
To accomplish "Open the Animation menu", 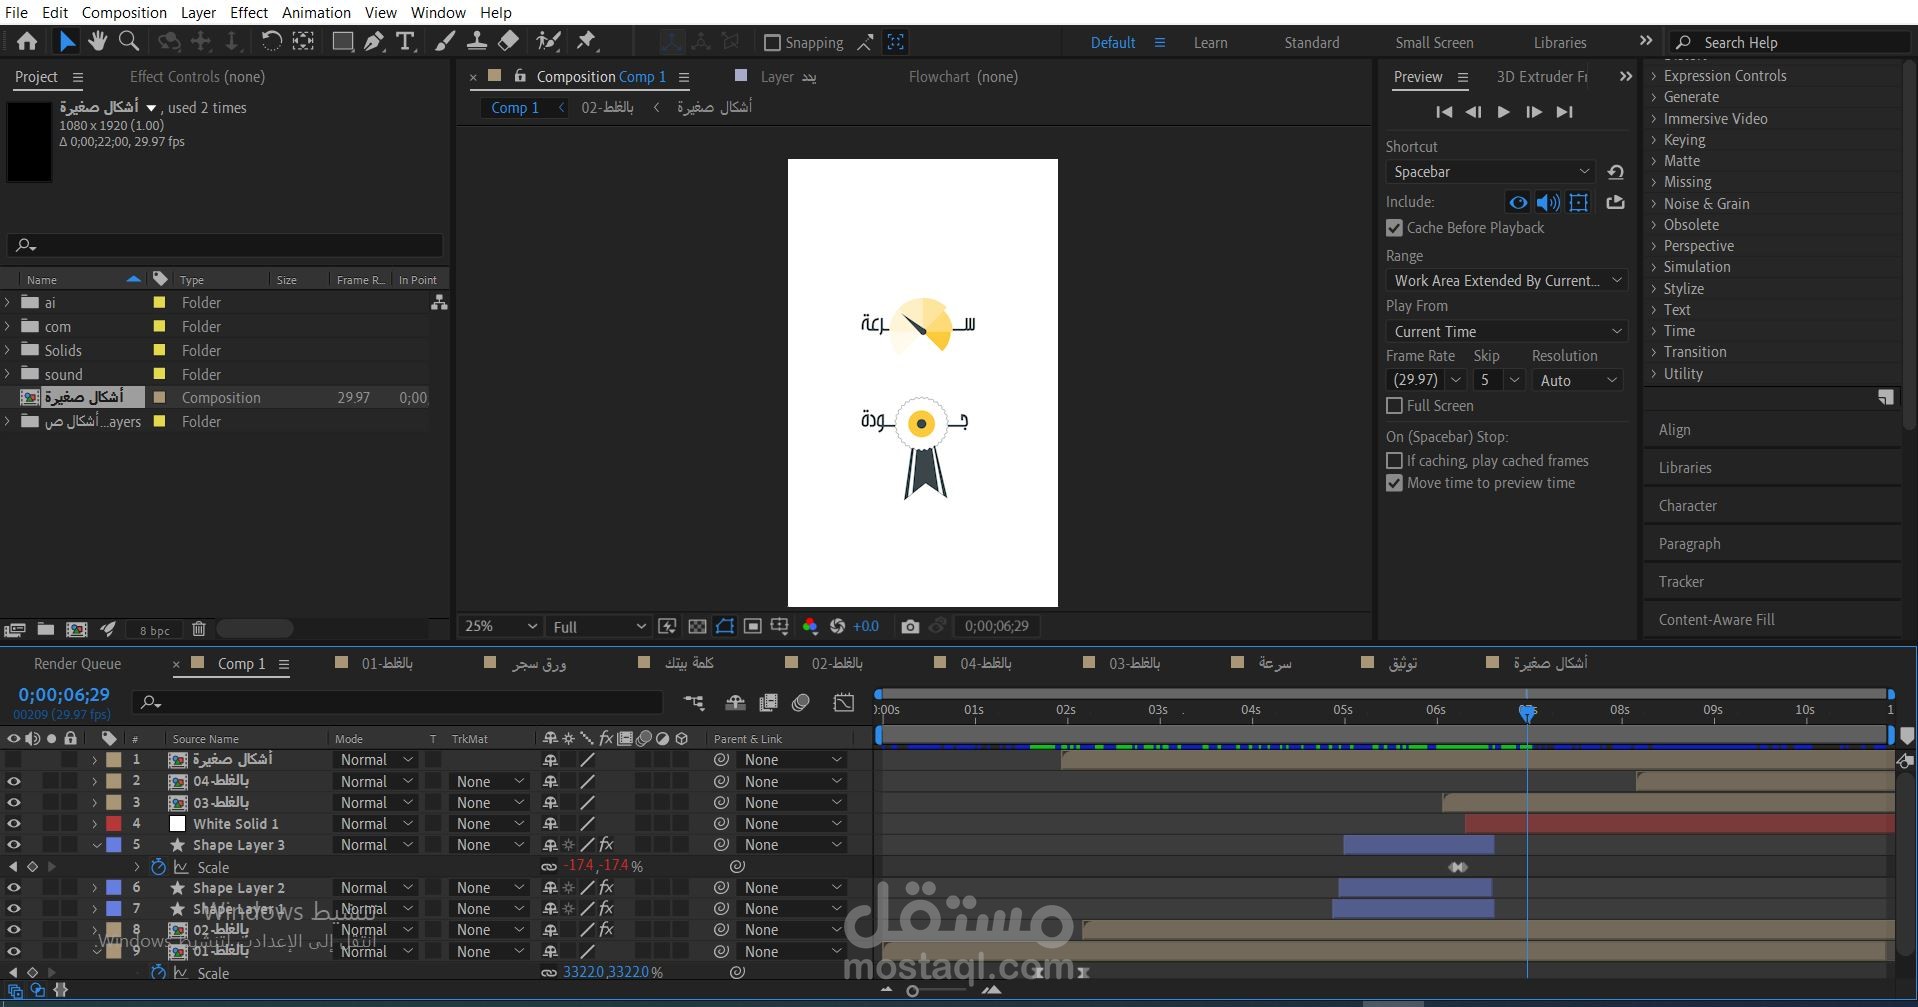I will (x=316, y=12).
